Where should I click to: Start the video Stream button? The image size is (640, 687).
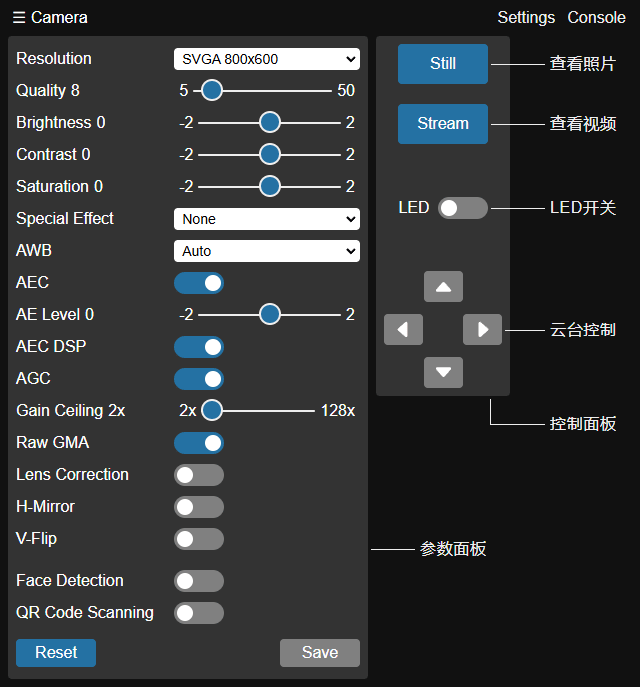[x=443, y=124]
